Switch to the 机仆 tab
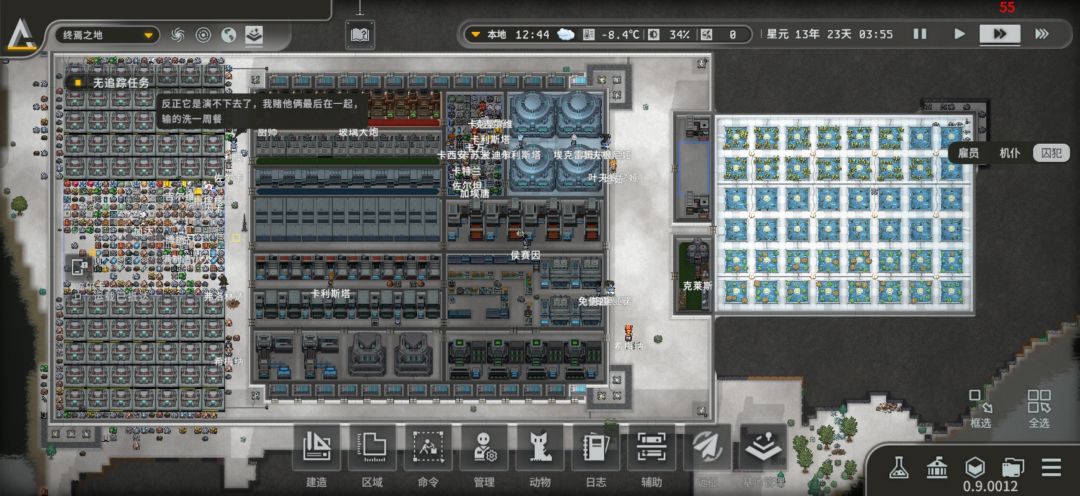Viewport: 1080px width, 496px height. (x=1009, y=154)
